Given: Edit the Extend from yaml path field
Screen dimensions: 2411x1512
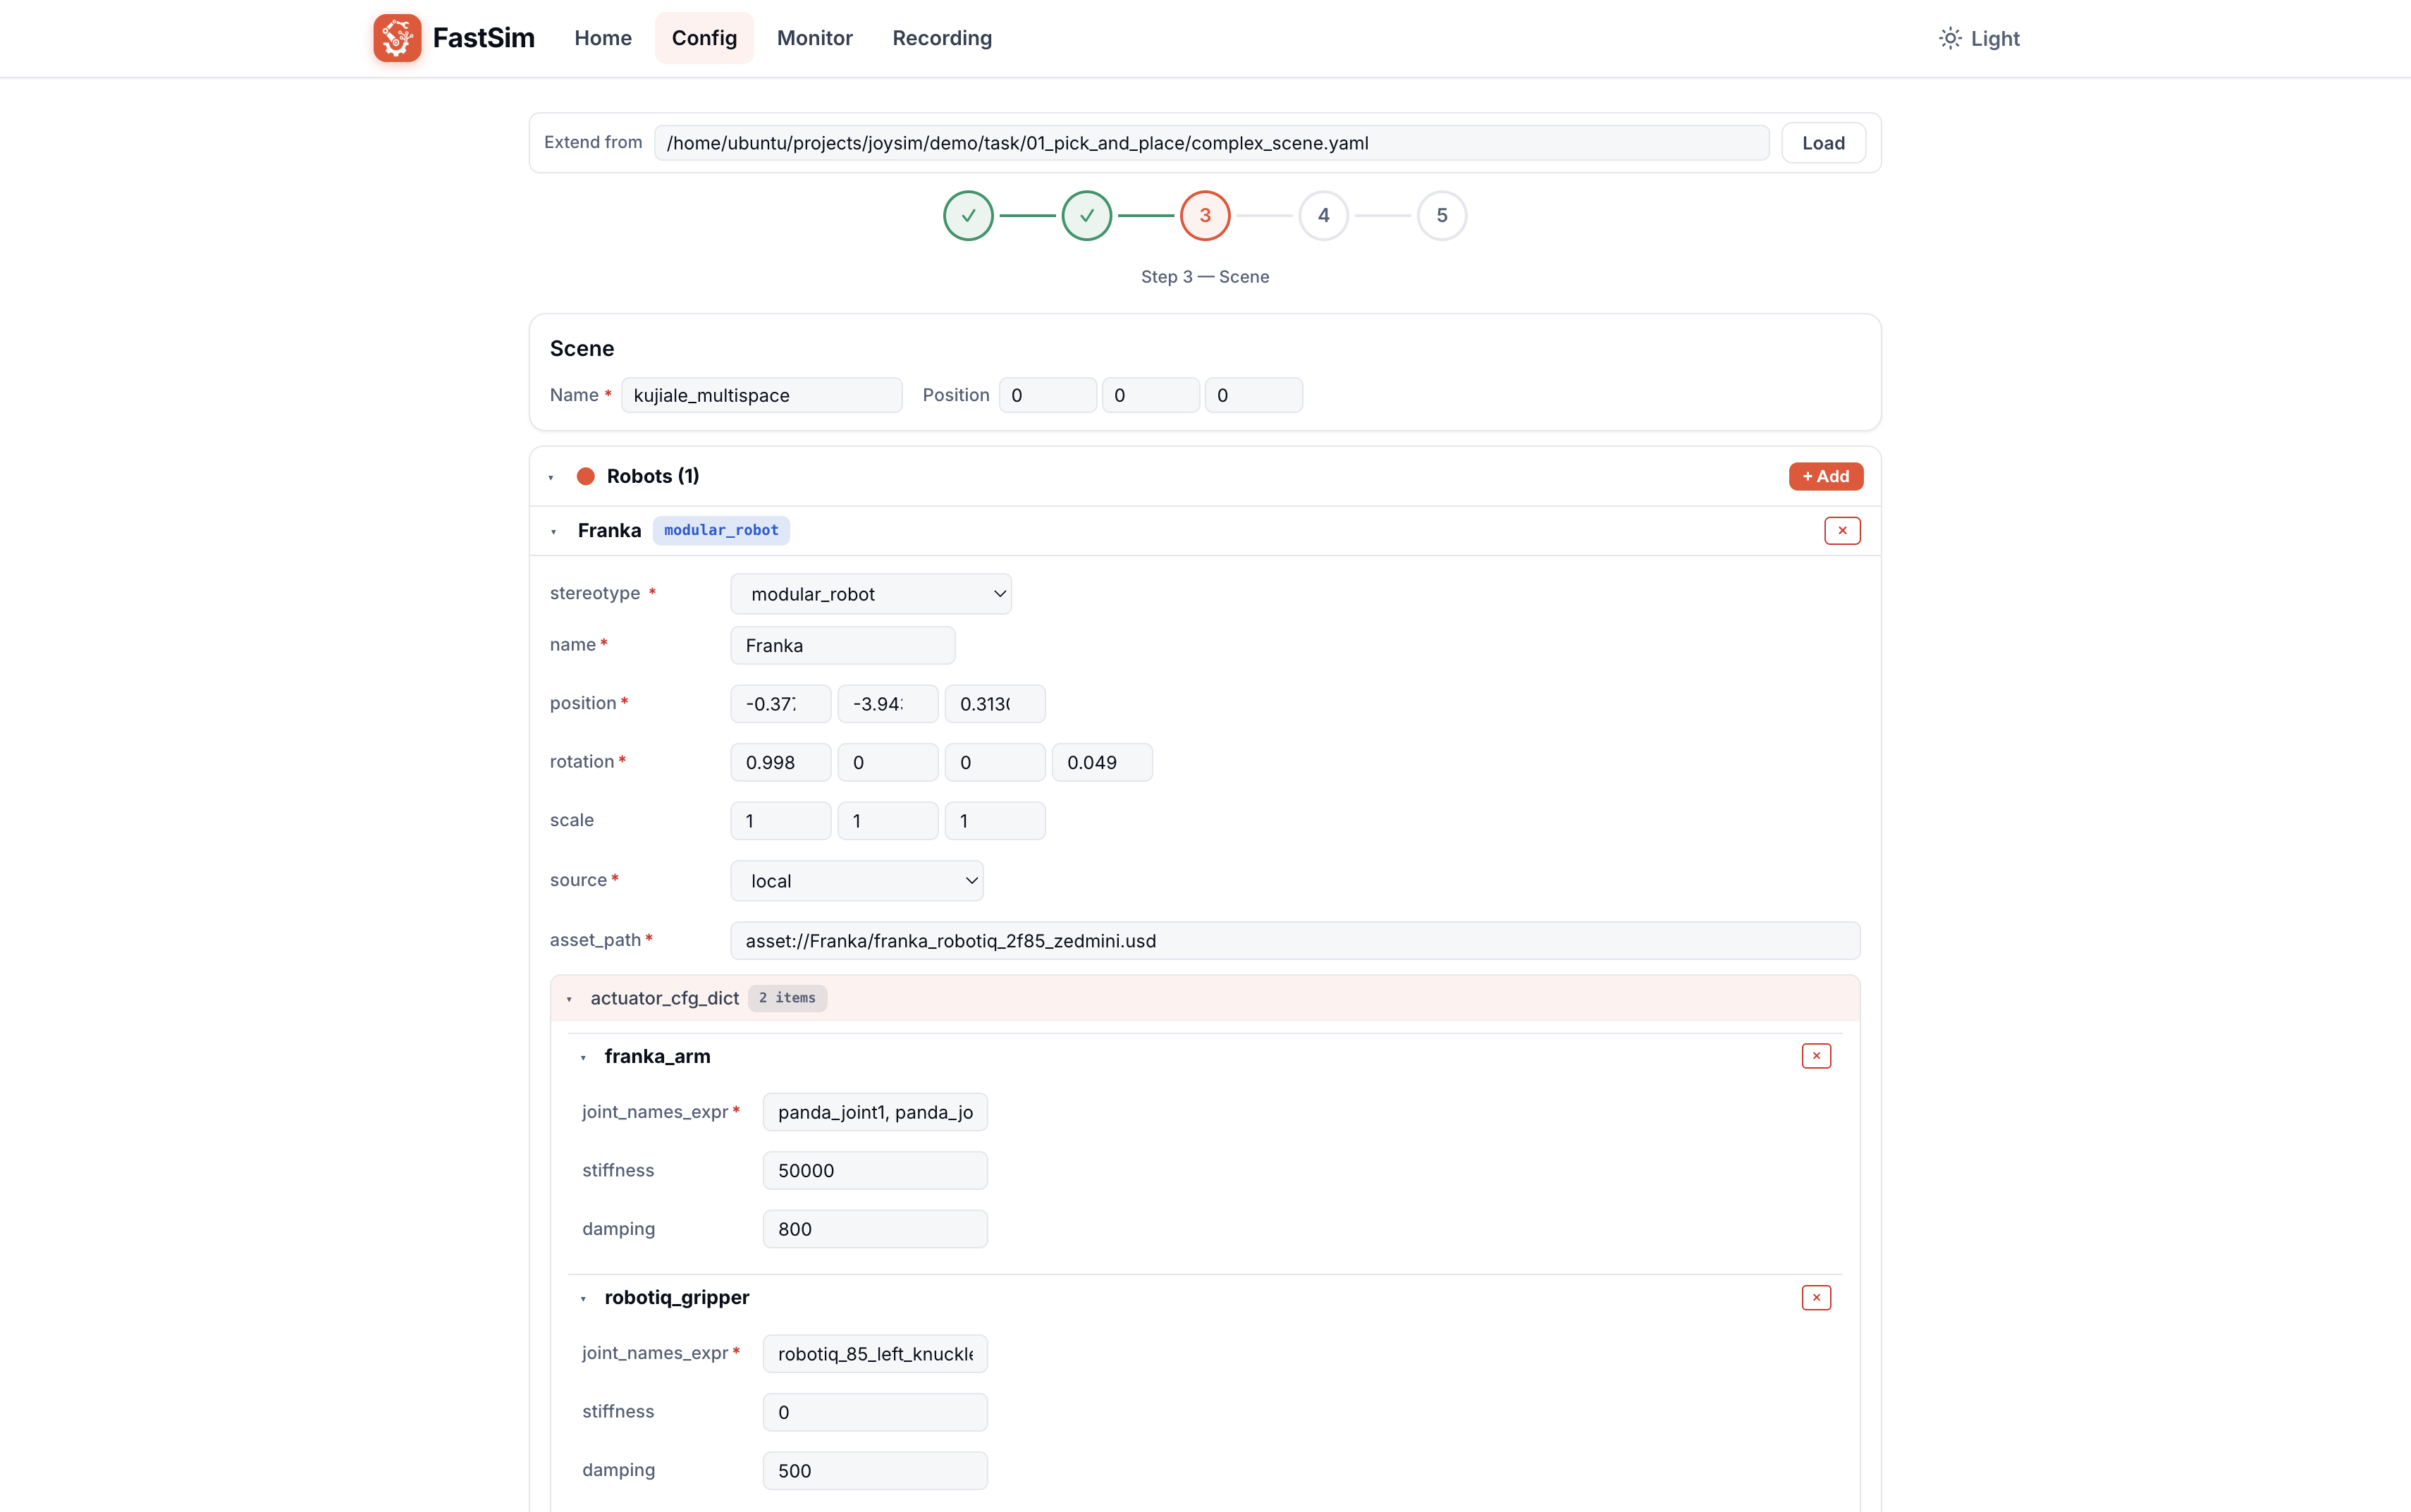Looking at the screenshot, I should pos(1211,143).
